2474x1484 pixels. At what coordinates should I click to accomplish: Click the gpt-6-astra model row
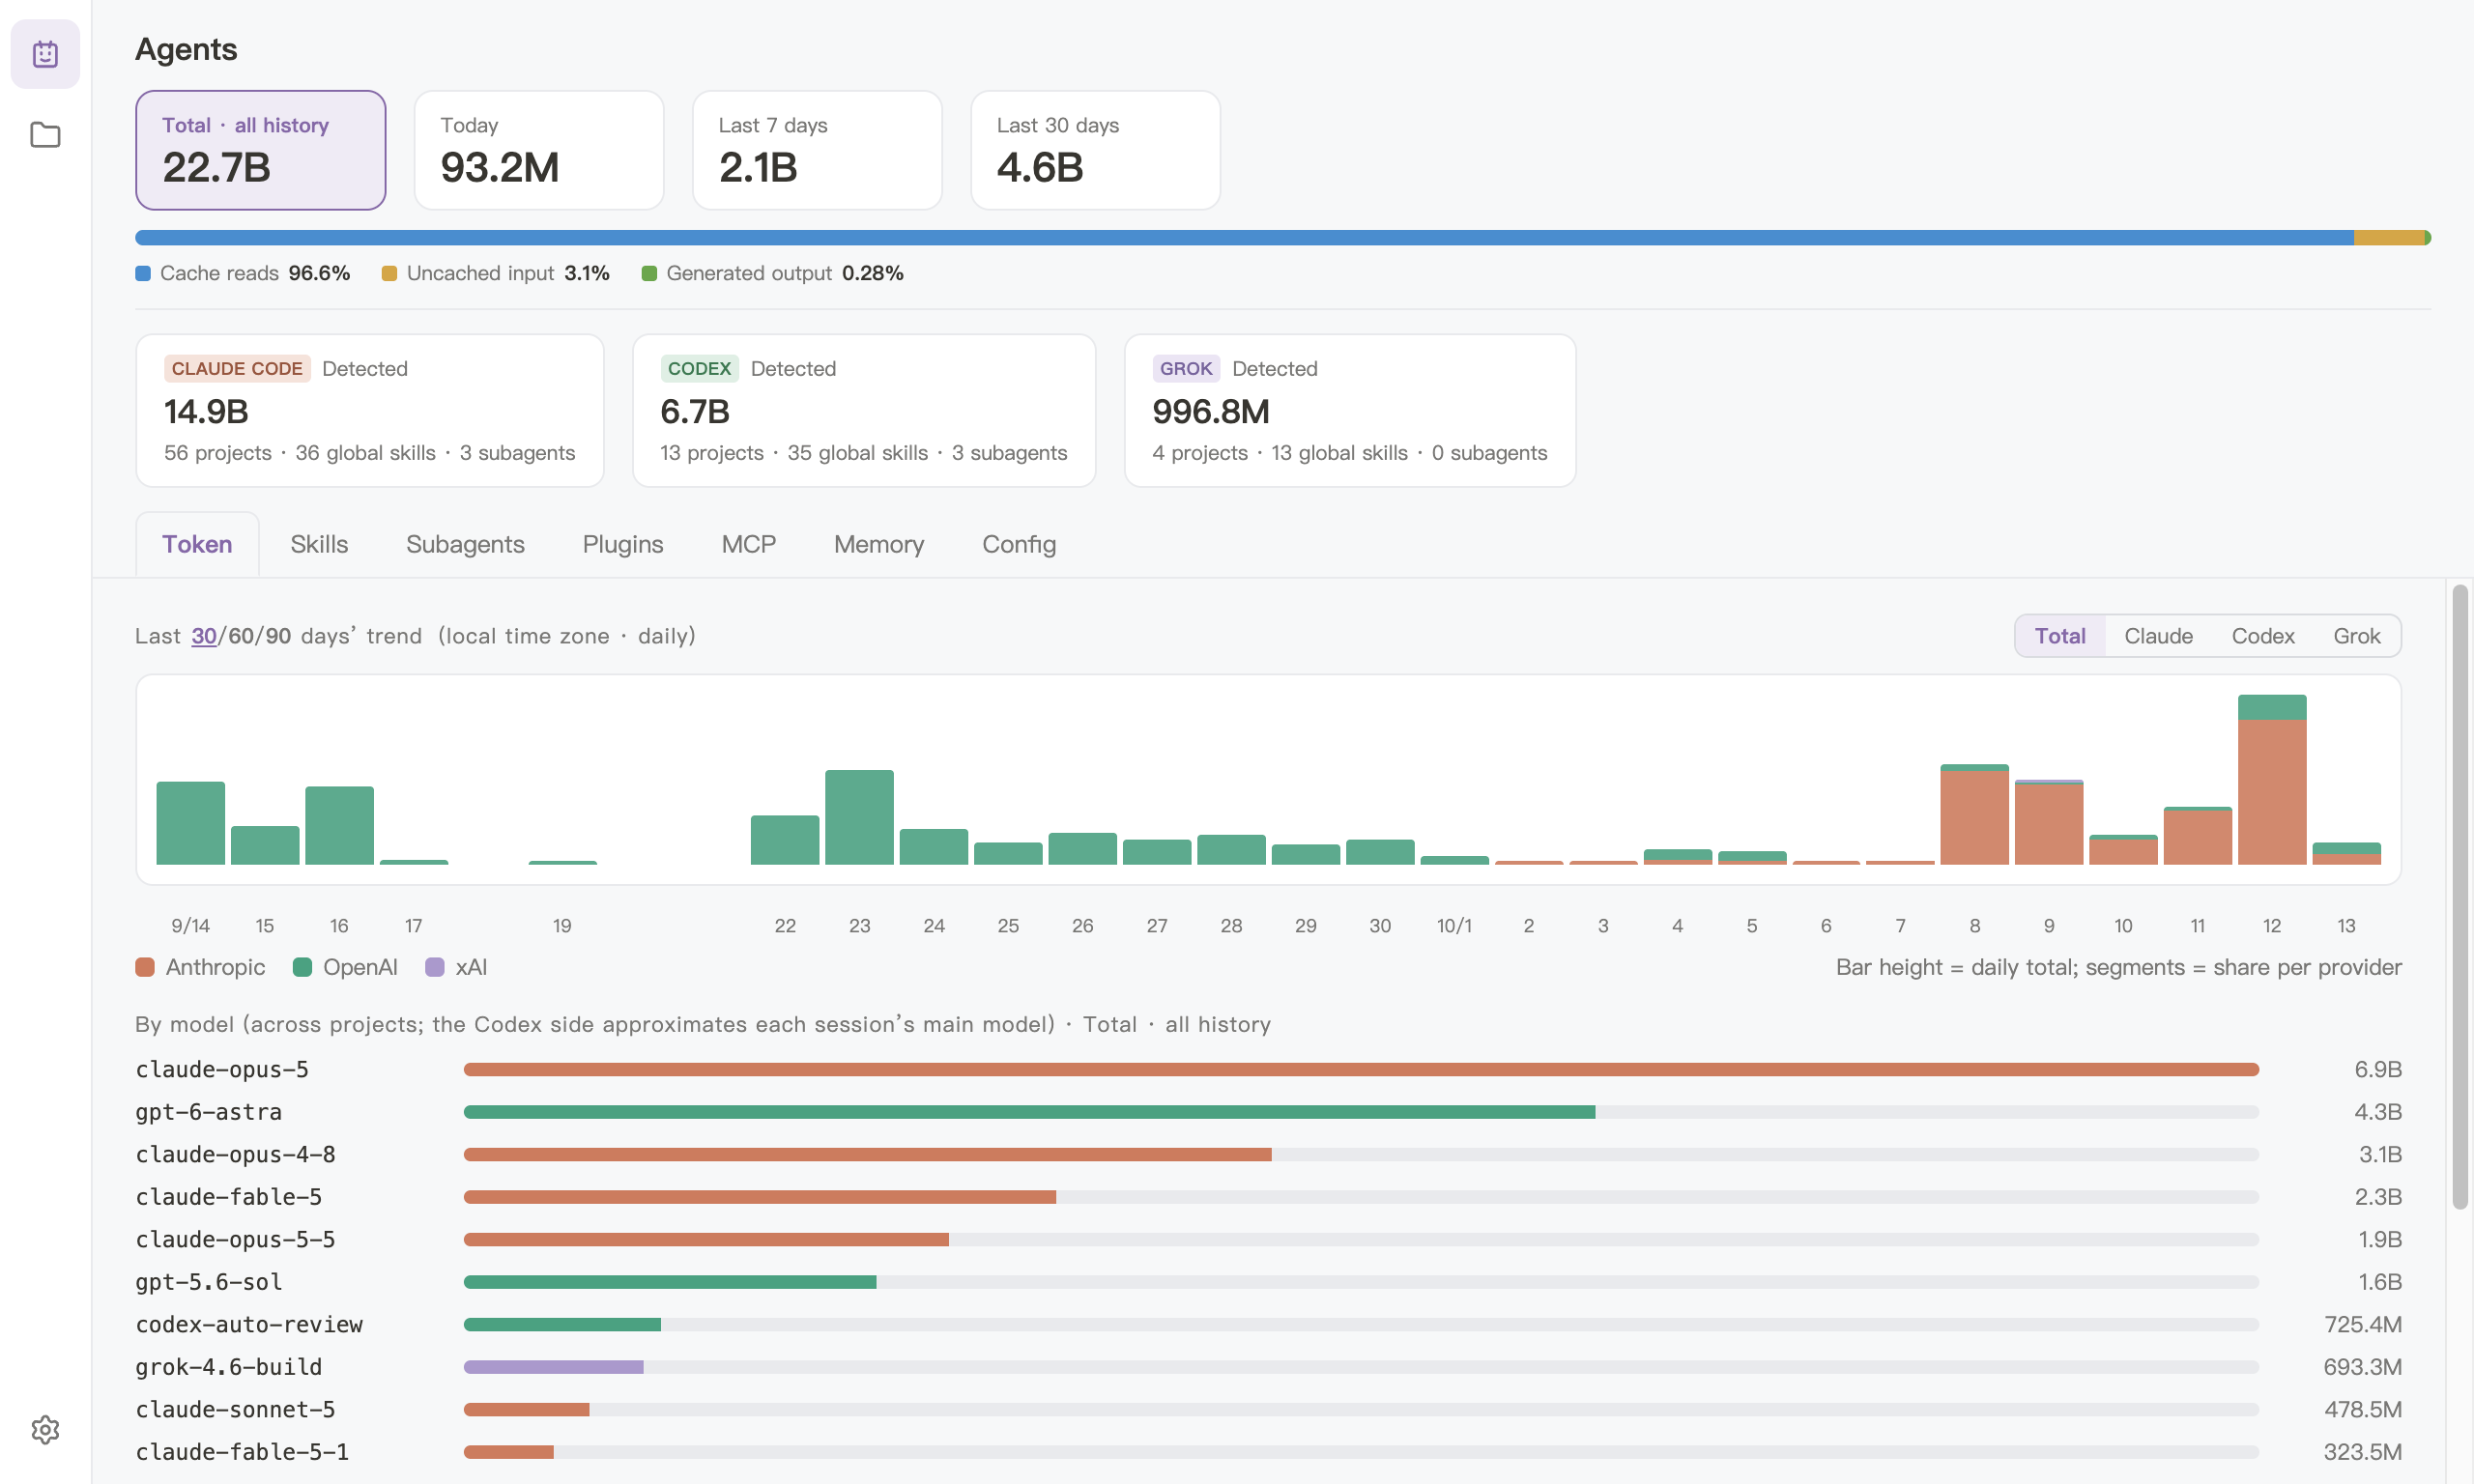pos(1268,1112)
